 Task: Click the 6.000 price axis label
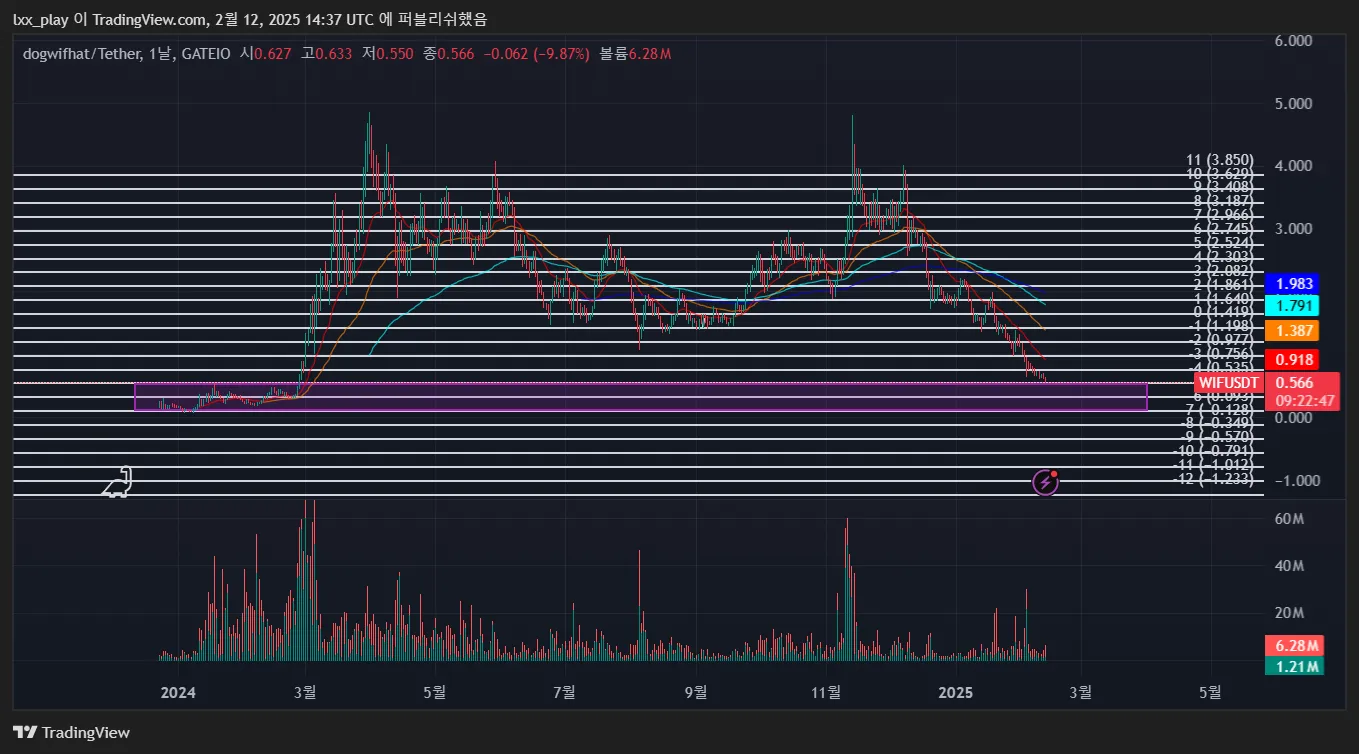point(1293,41)
